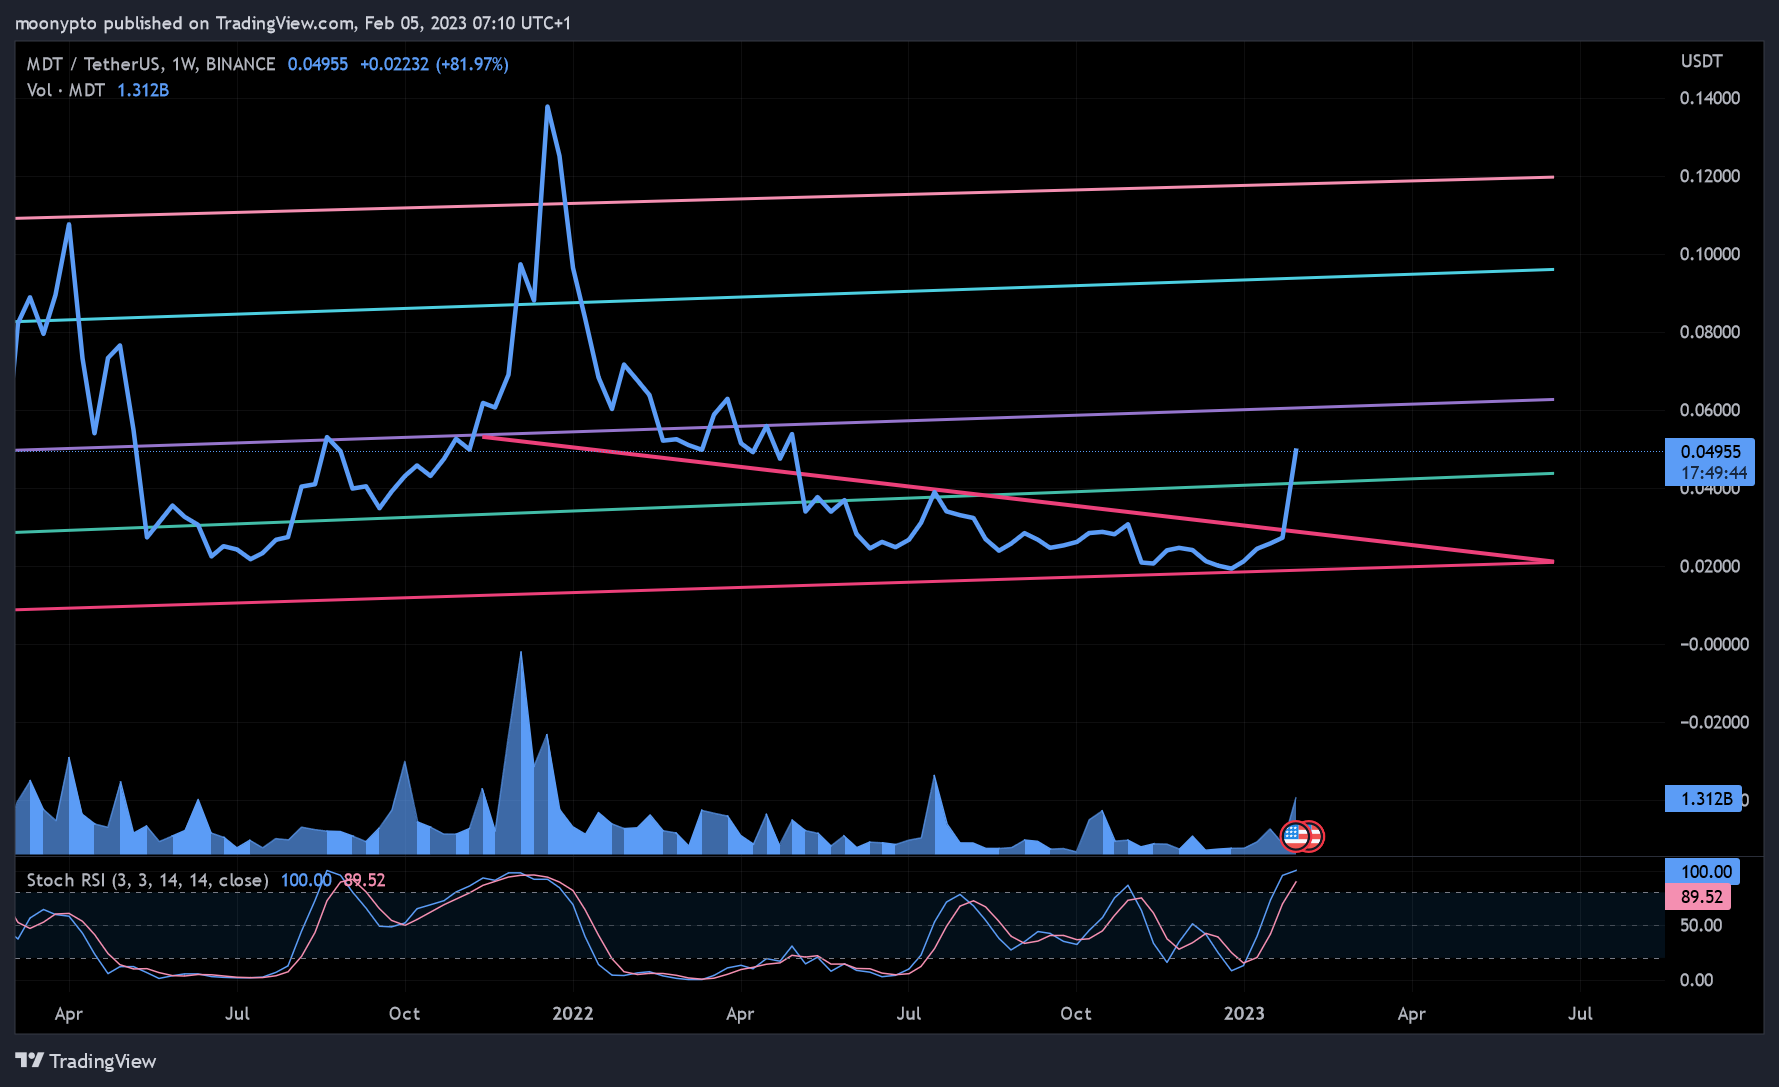Click the moonypto published header text
The image size is (1779, 1087).
293,23
